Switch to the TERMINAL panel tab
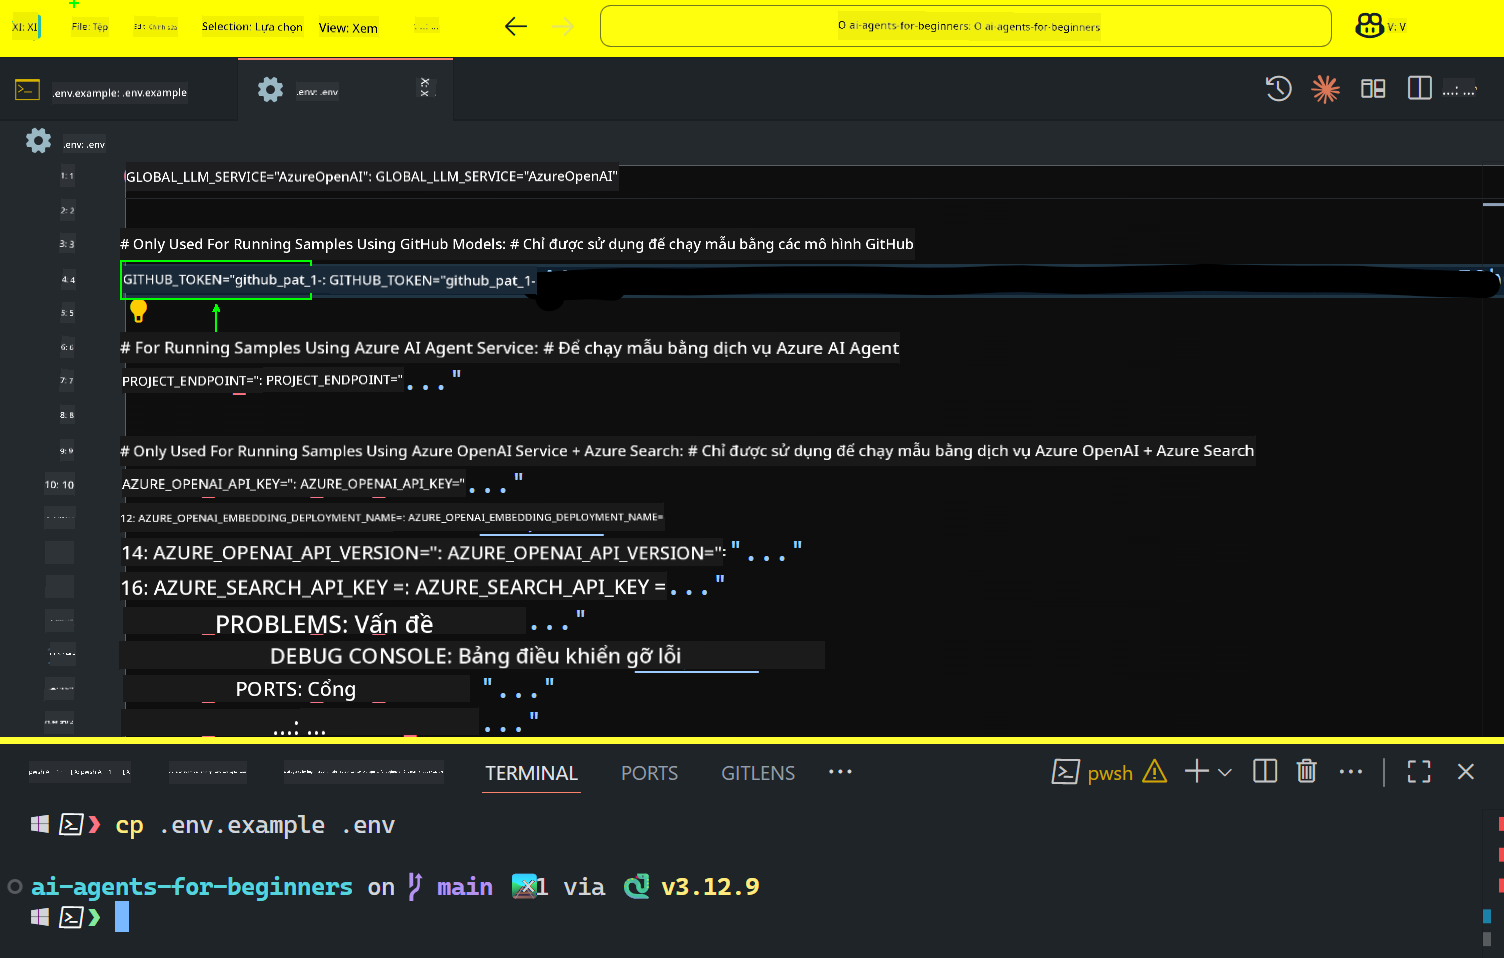1504x958 pixels. [531, 773]
